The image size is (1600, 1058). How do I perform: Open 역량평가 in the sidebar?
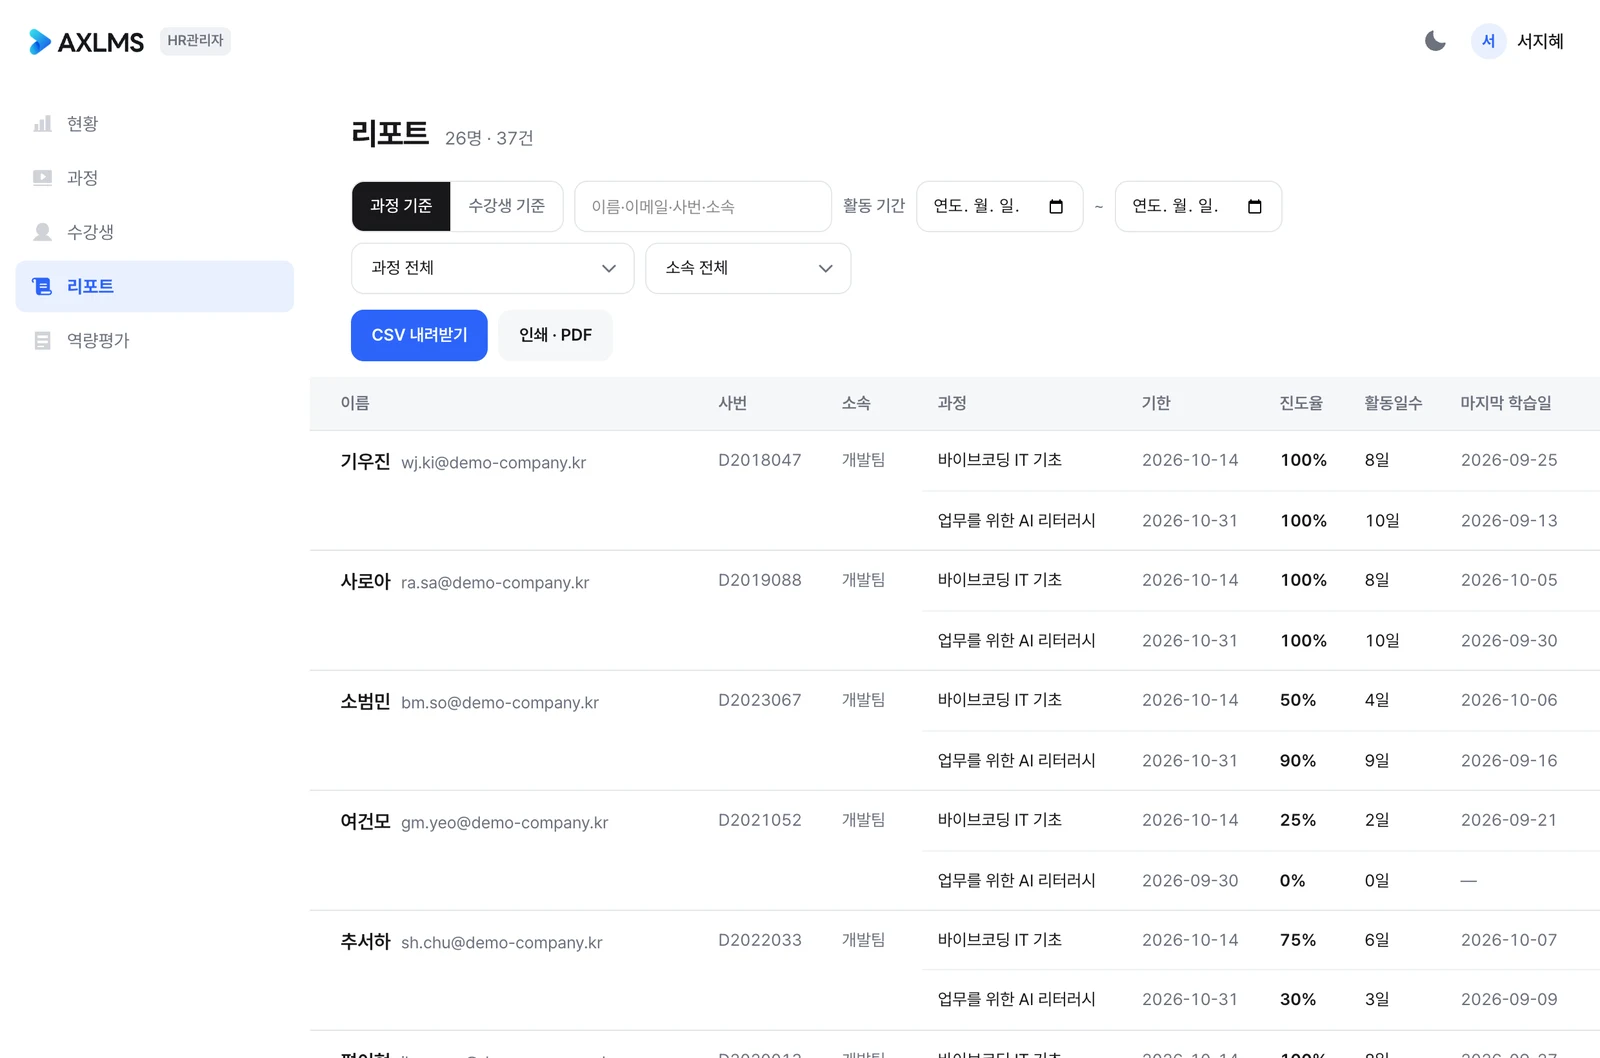pos(155,340)
